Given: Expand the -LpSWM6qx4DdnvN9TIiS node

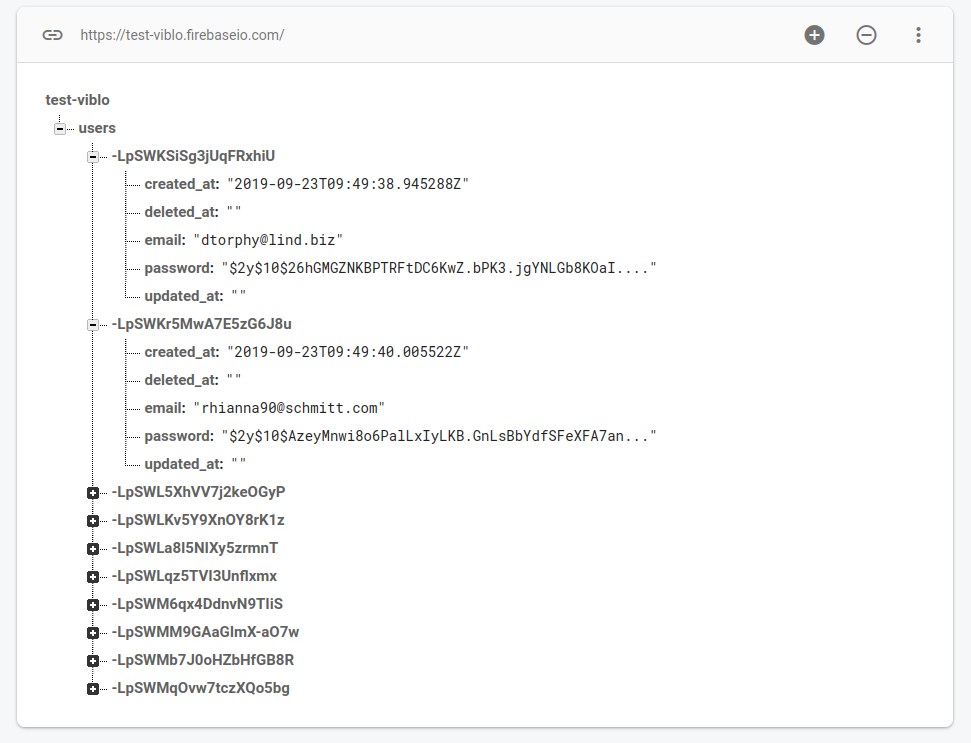Looking at the screenshot, I should click(93, 605).
